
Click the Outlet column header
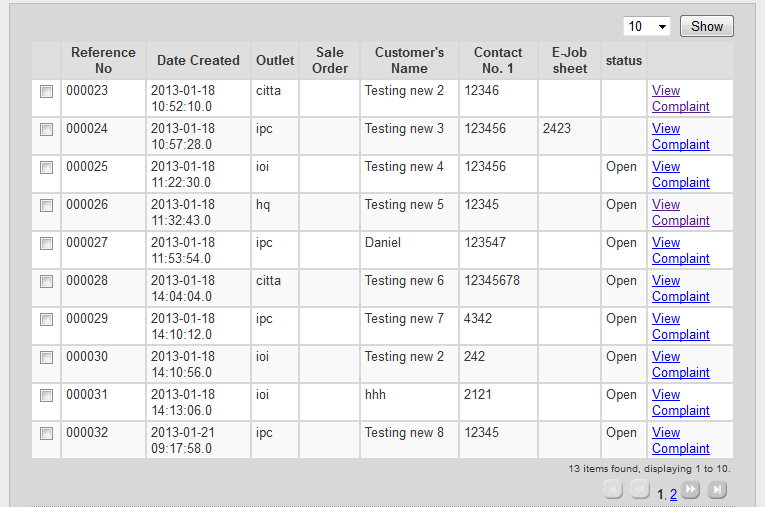(275, 60)
